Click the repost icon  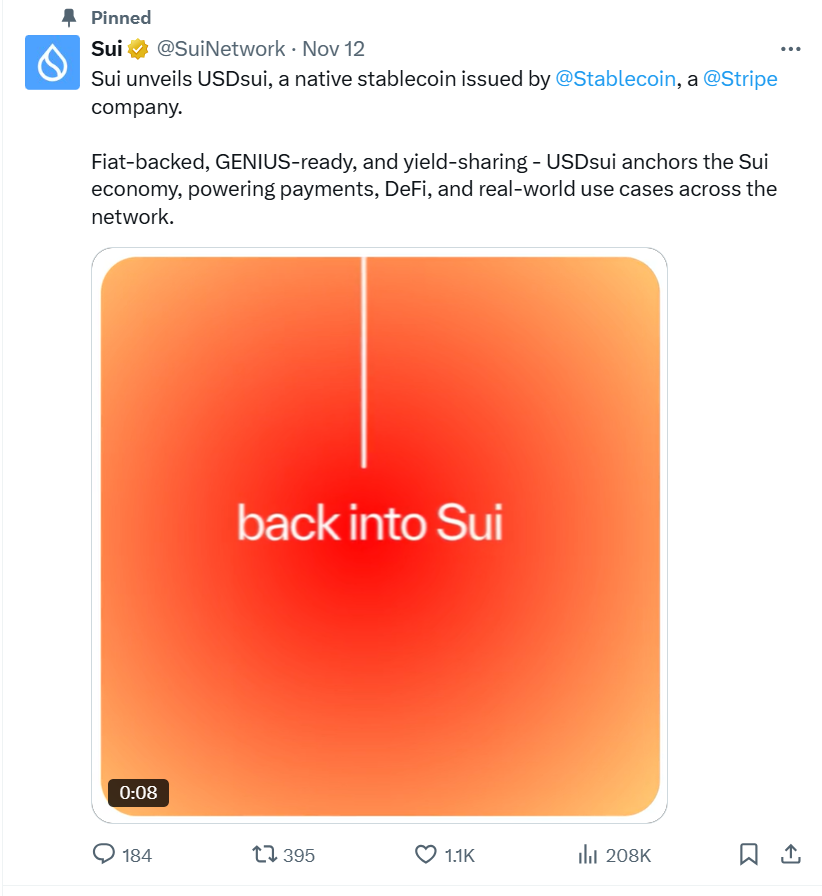point(264,855)
